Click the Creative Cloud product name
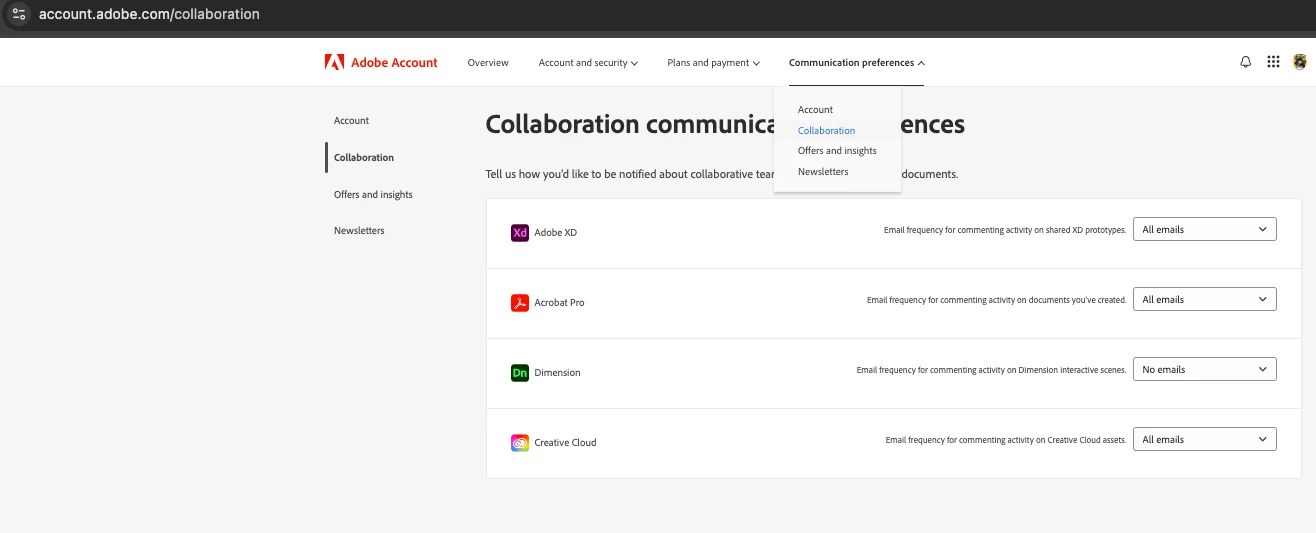 point(565,443)
